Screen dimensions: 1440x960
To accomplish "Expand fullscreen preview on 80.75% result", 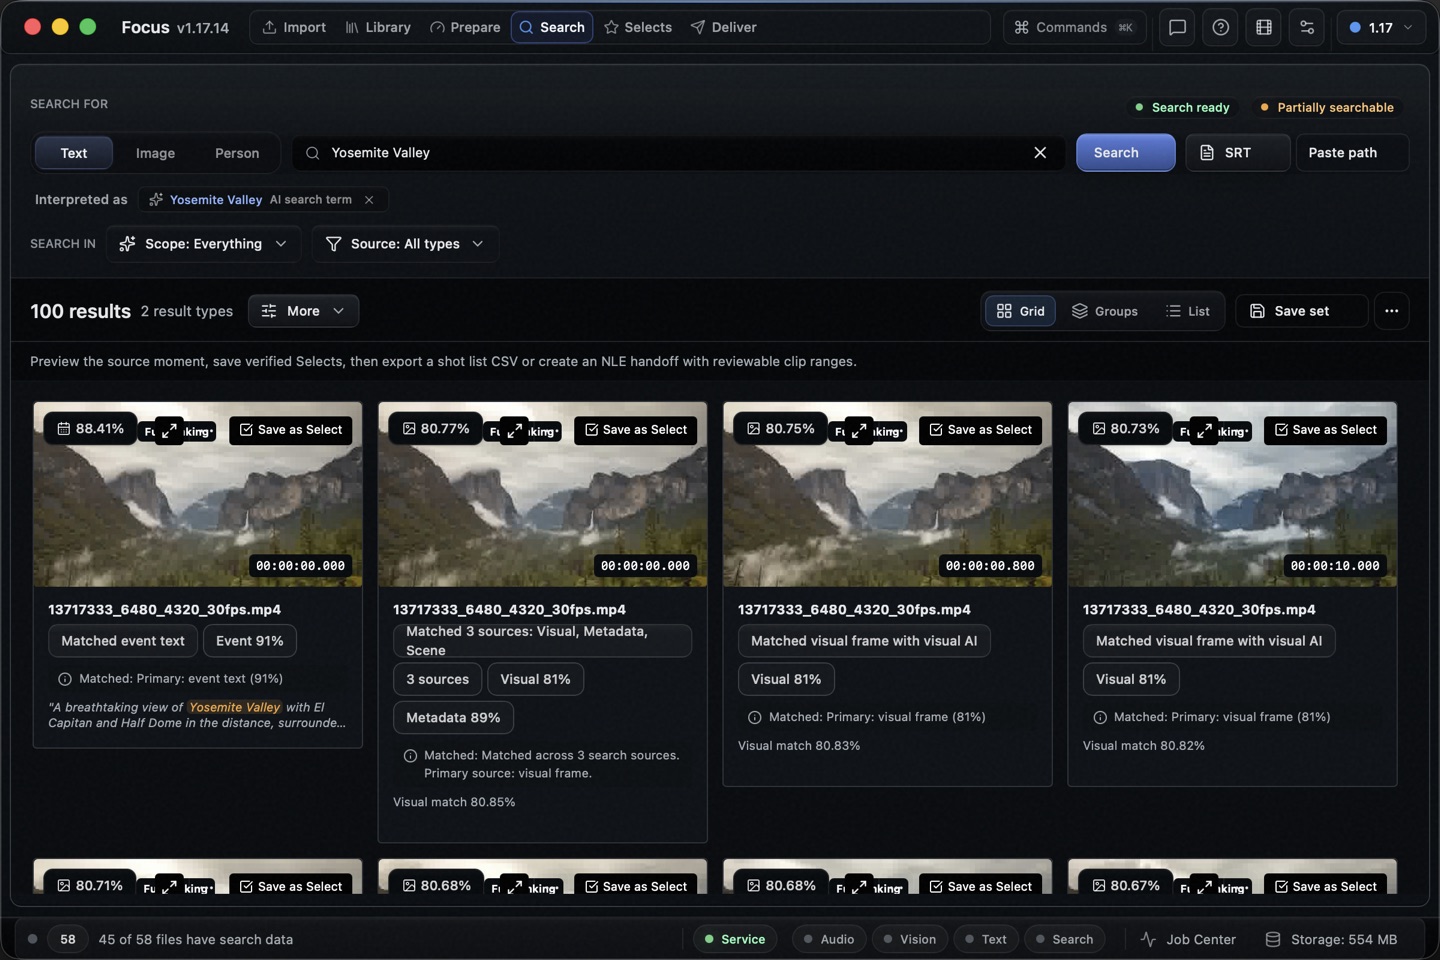I will point(859,430).
